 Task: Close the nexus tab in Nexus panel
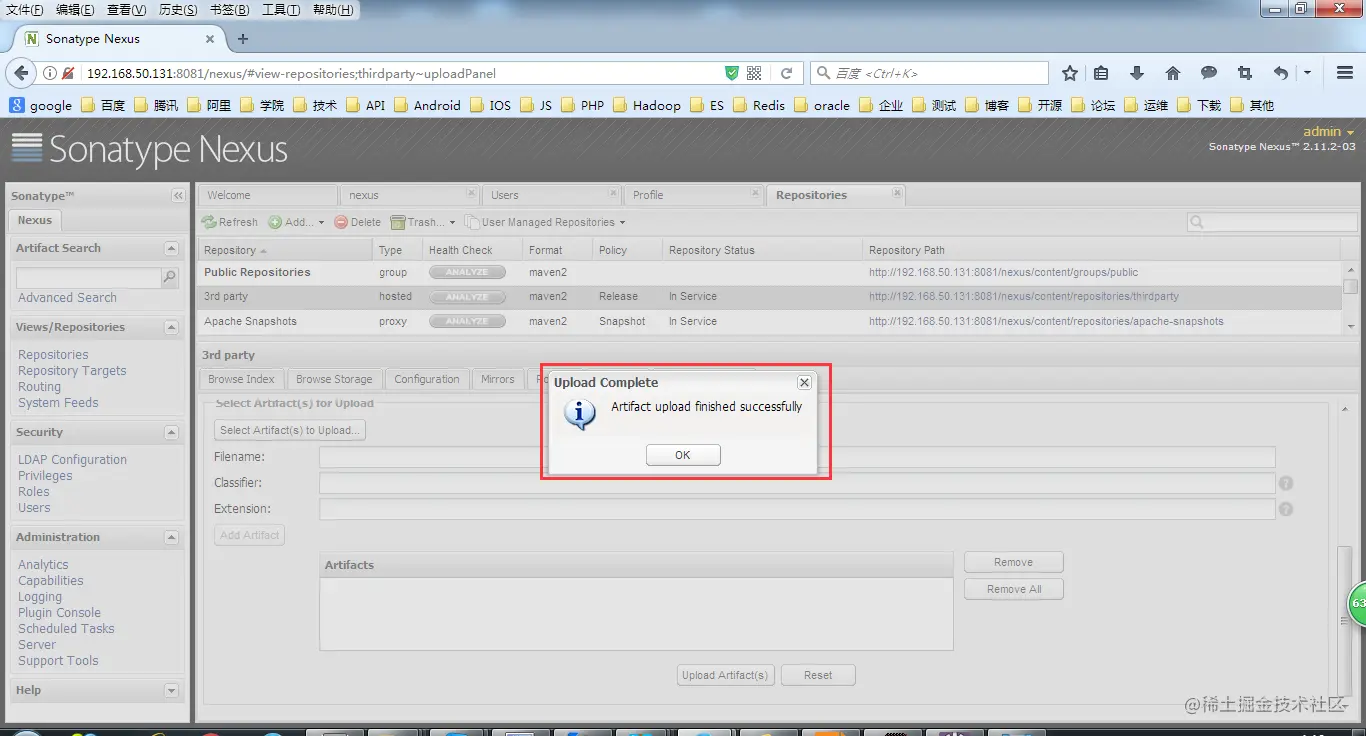pyautogui.click(x=471, y=193)
